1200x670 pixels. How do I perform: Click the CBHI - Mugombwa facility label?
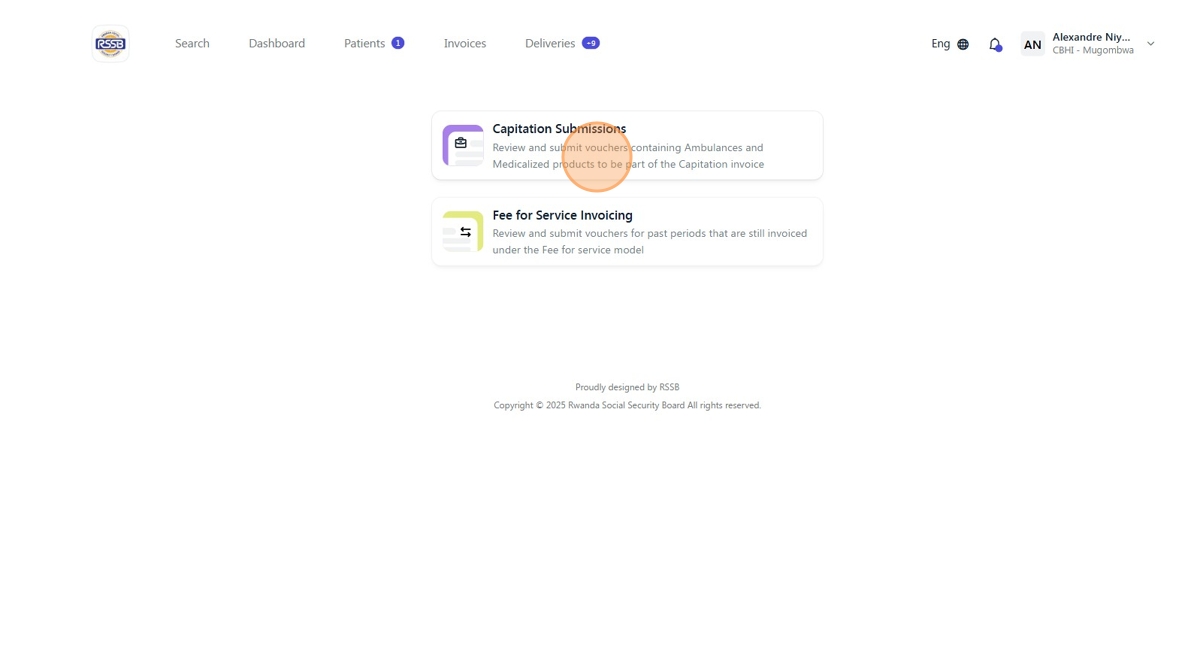pyautogui.click(x=1093, y=51)
